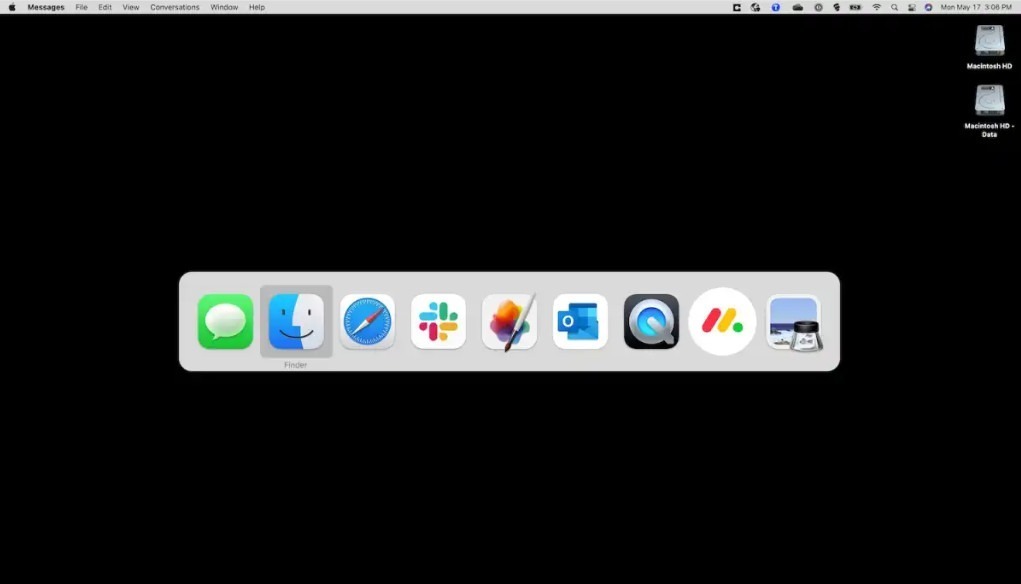Open the Messages application menu
The image size is (1021, 584).
coord(46,7)
